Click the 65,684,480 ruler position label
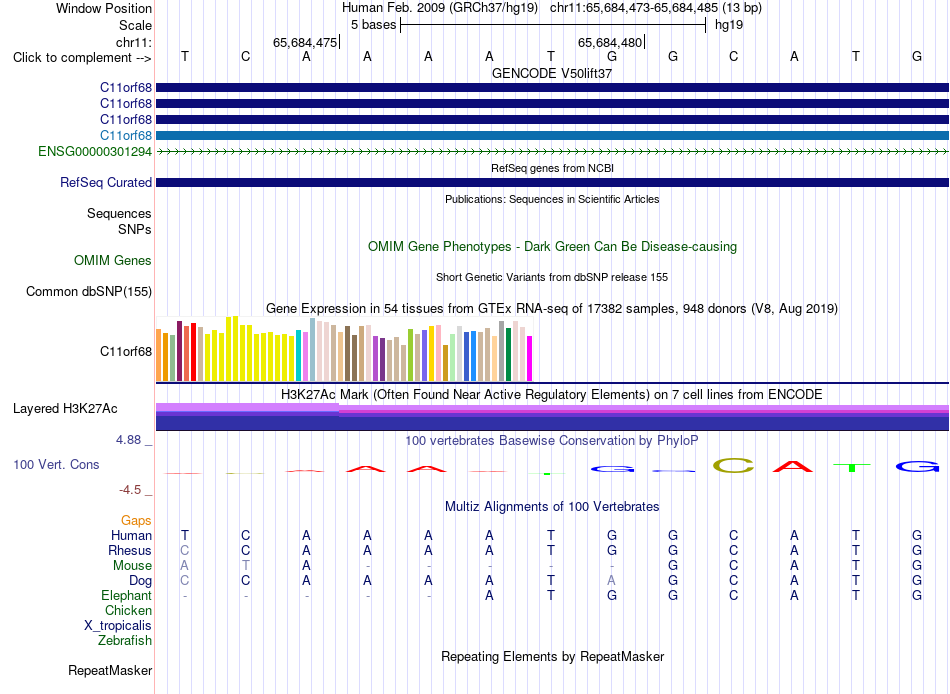The height and width of the screenshot is (694, 950). click(x=610, y=42)
